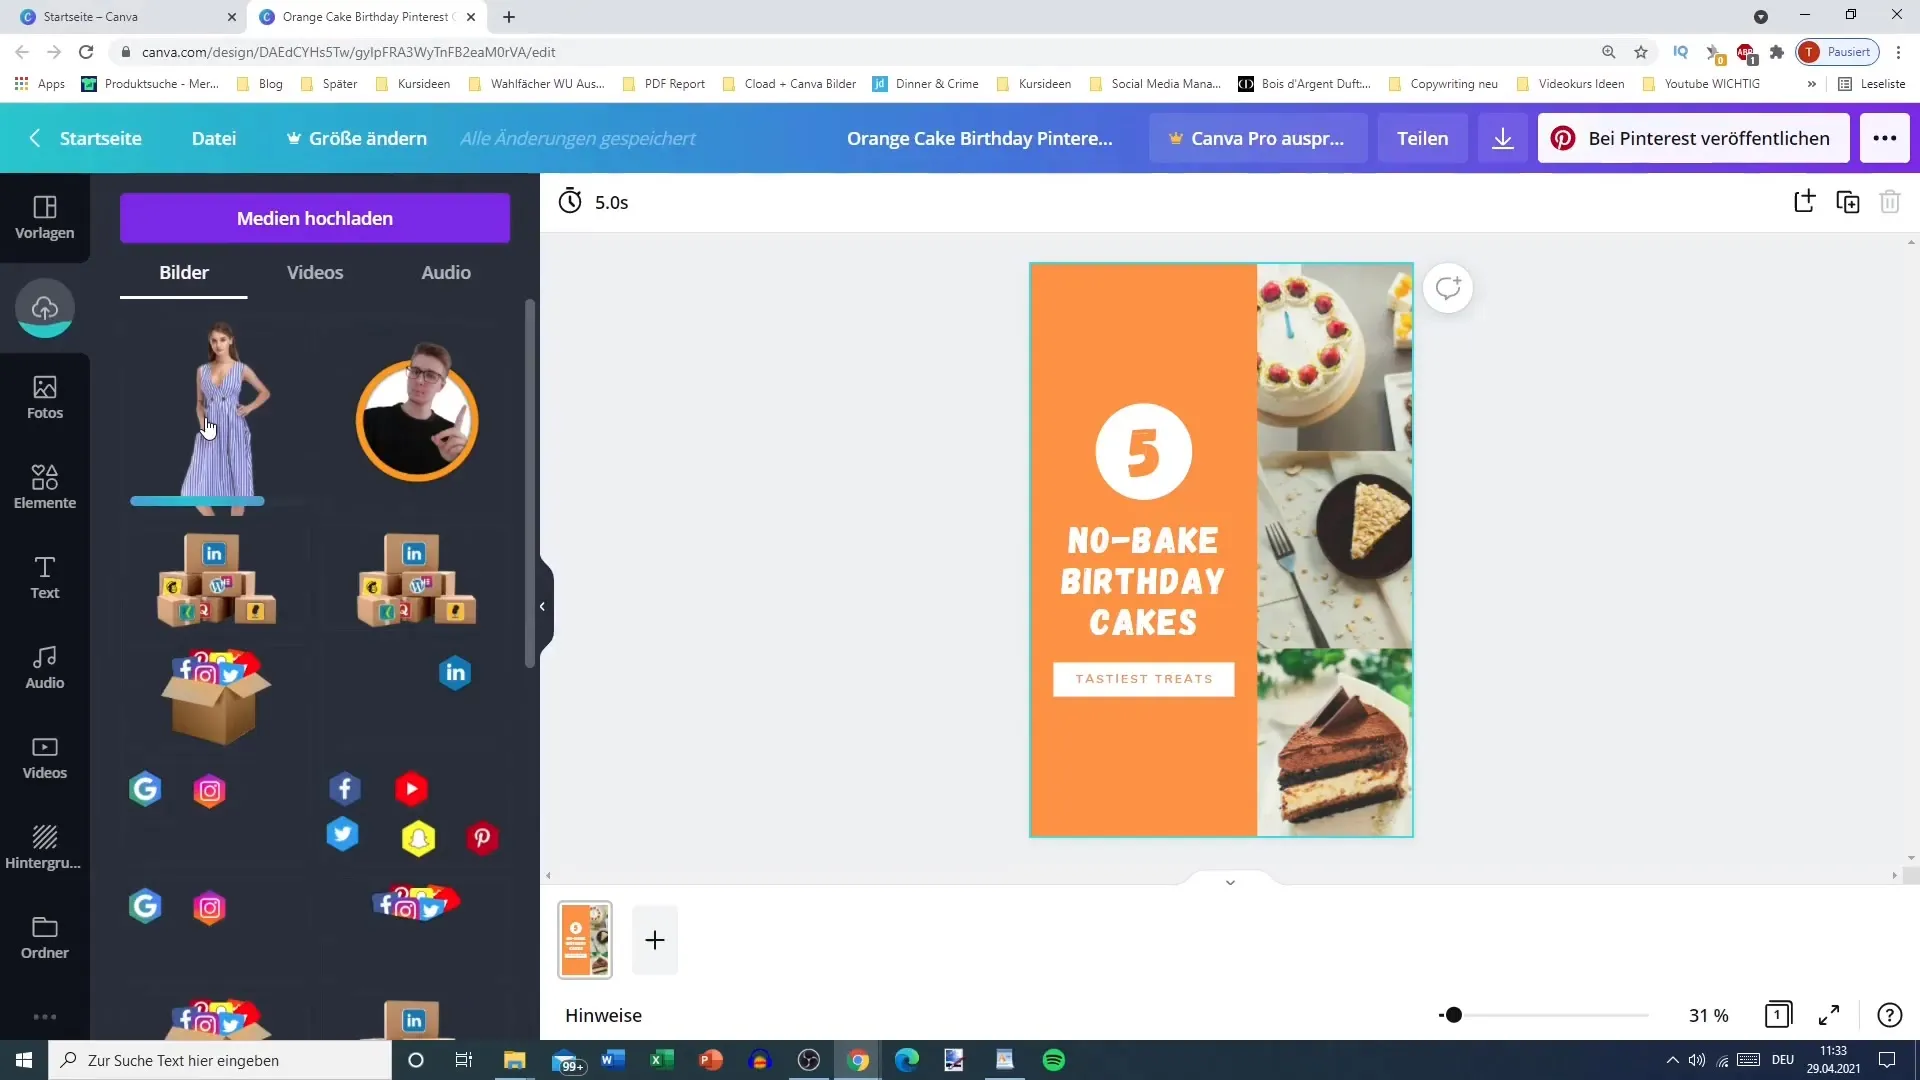Switch to the Audio upload tab
This screenshot has height=1080, width=1920.
[446, 272]
